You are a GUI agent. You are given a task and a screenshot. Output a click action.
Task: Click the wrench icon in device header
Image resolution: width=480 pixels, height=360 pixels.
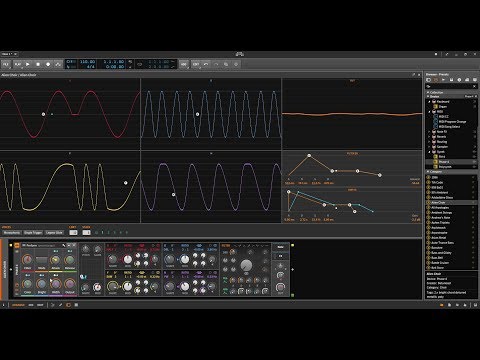pyautogui.click(x=64, y=246)
